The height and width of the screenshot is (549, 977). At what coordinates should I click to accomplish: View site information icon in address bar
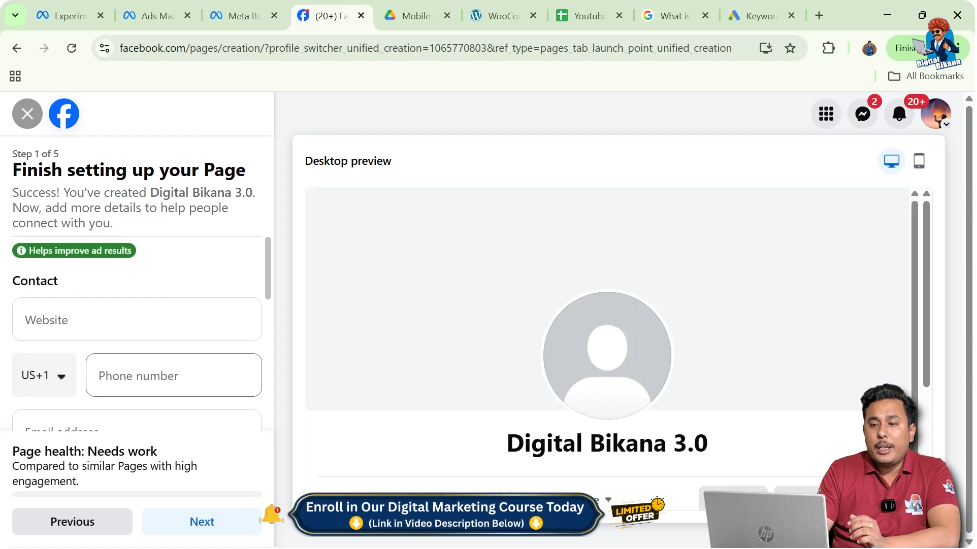(105, 48)
